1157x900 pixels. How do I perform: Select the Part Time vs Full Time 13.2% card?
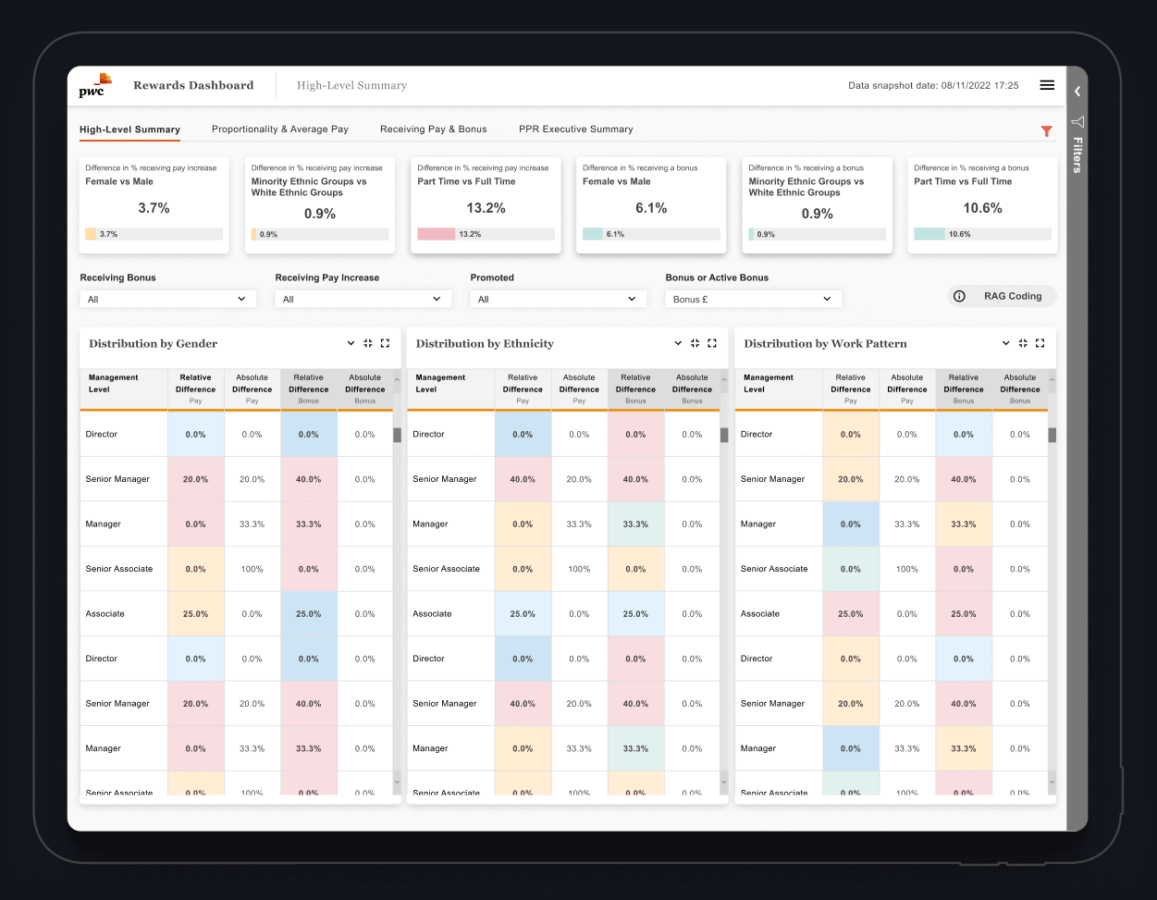(x=485, y=204)
